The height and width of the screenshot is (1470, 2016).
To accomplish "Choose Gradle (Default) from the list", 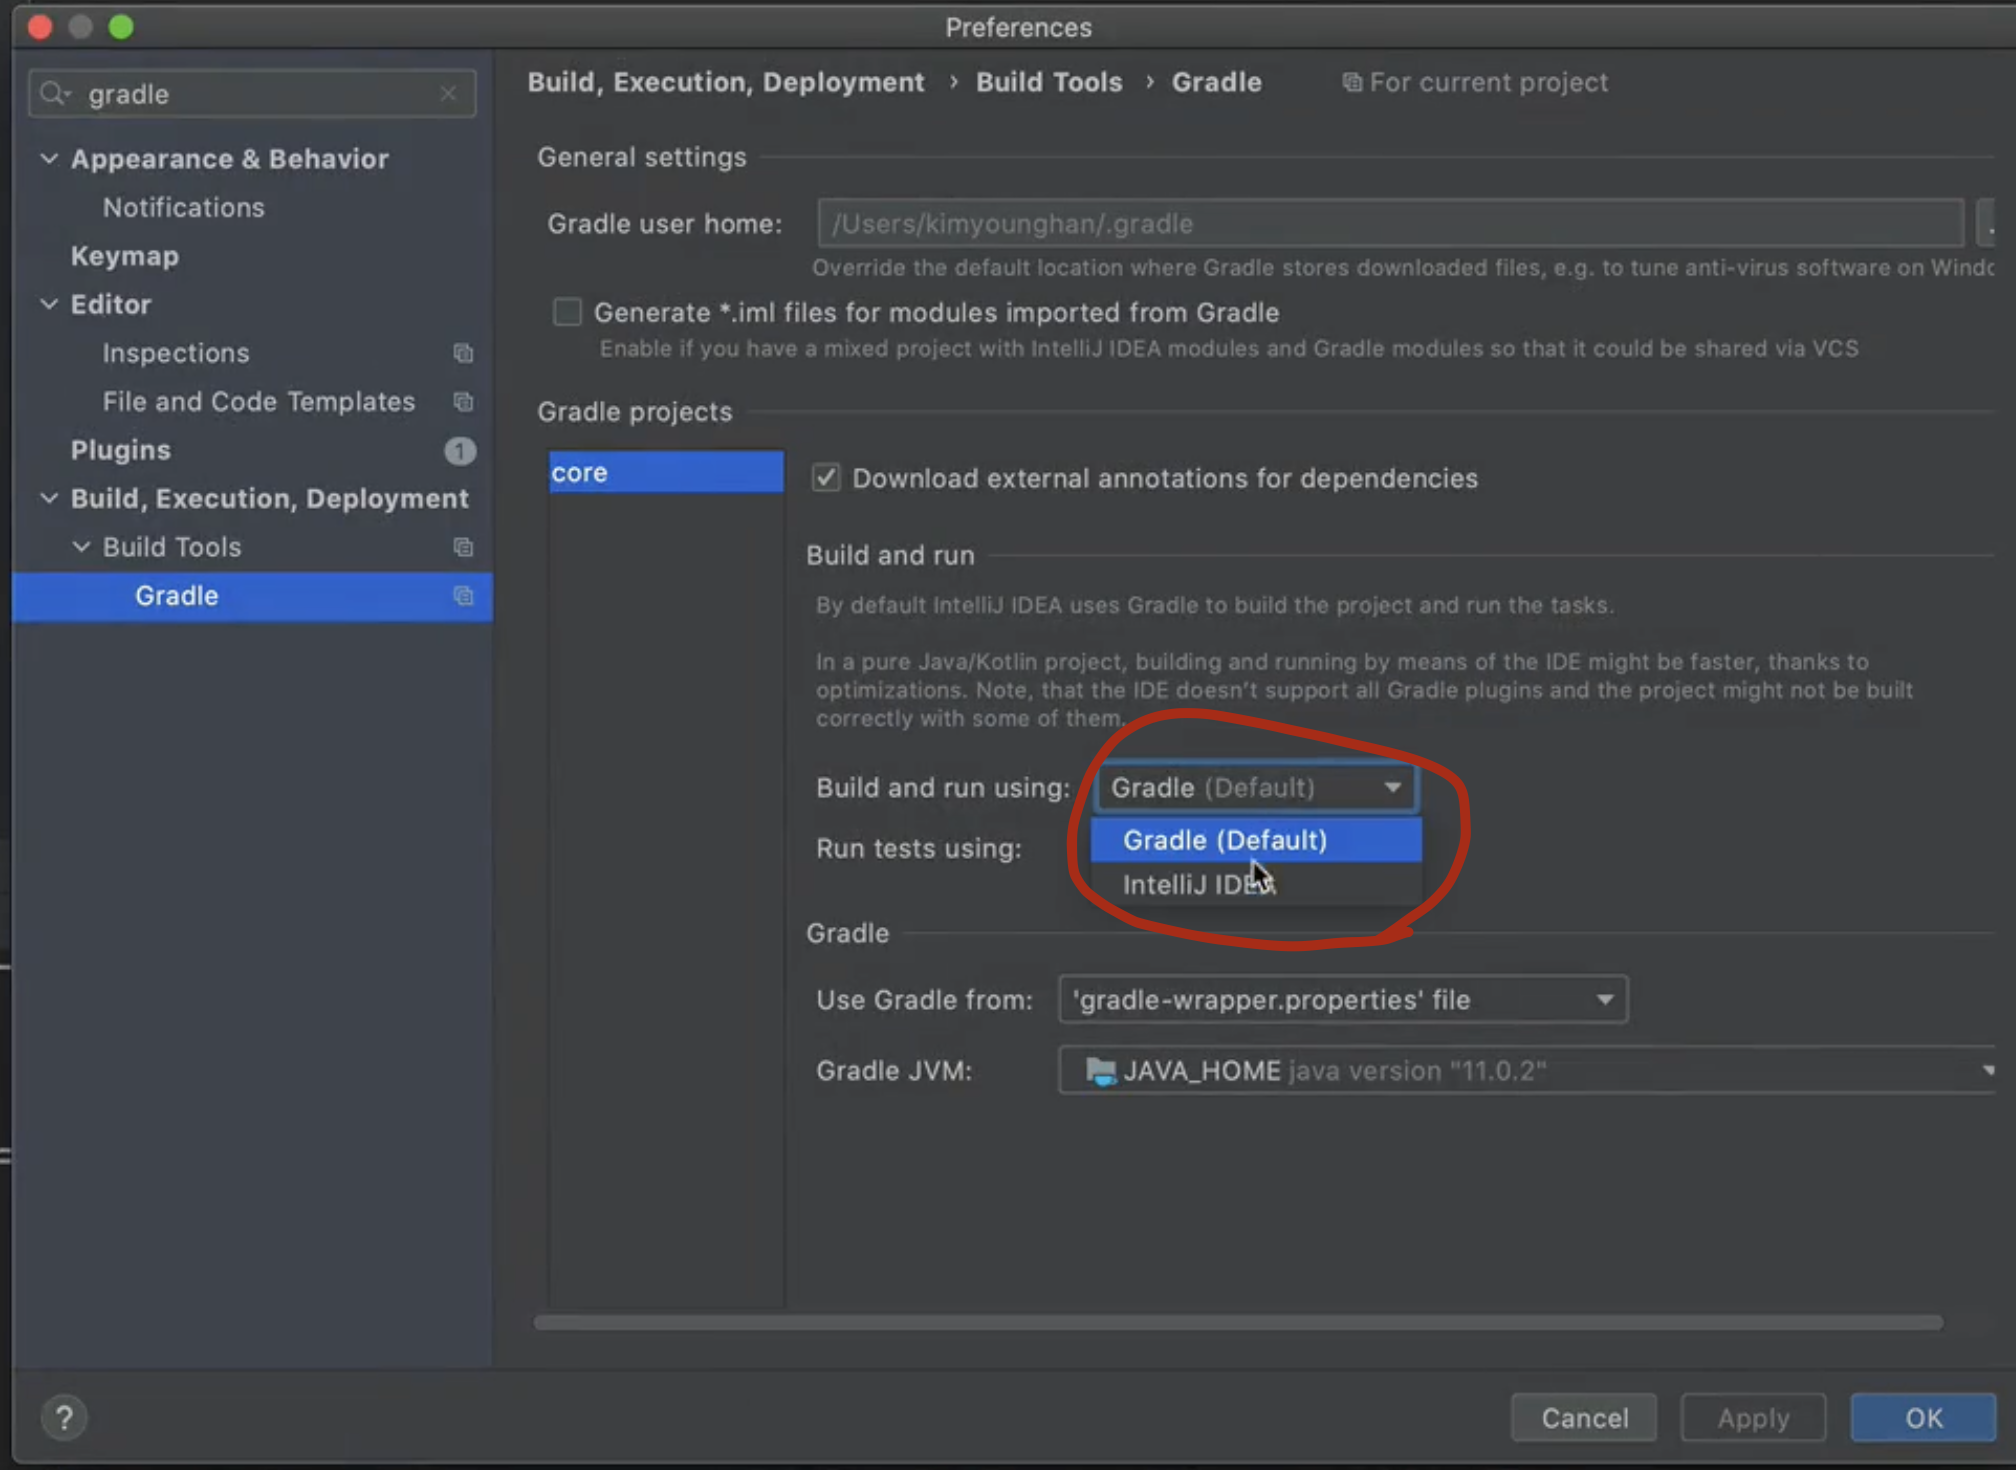I will (1256, 840).
